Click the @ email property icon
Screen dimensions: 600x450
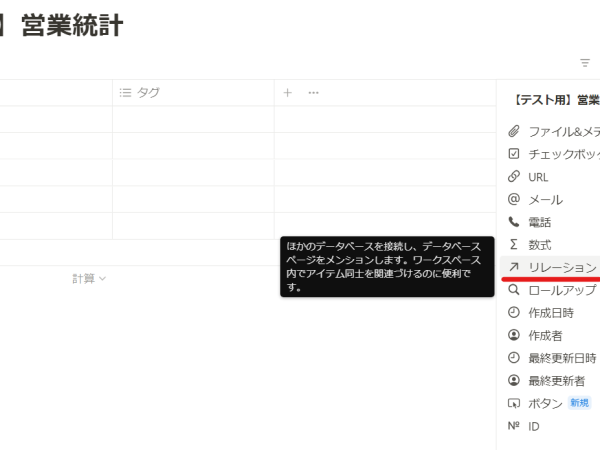pyautogui.click(x=514, y=199)
